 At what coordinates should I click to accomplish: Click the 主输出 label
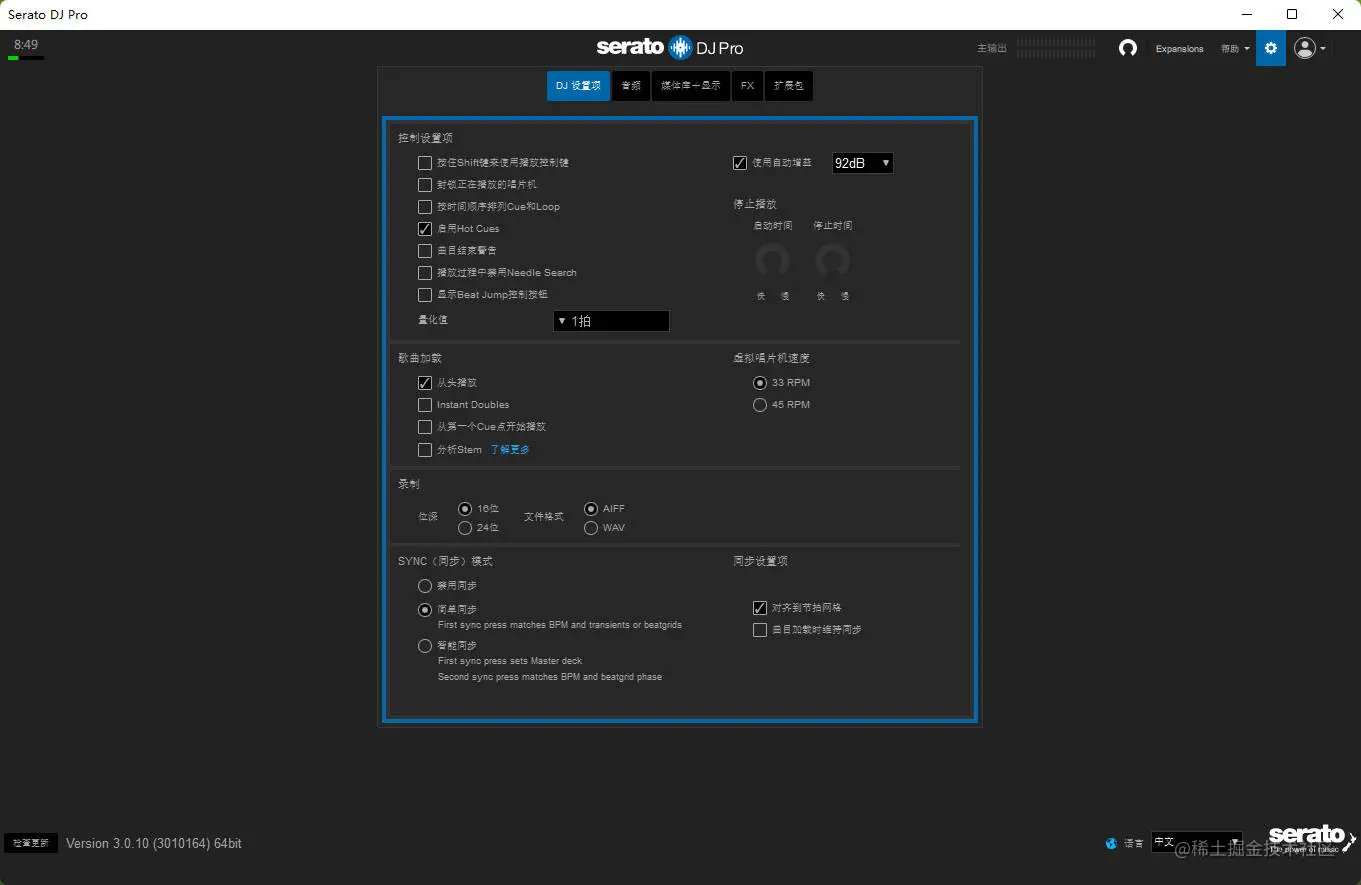(x=992, y=49)
